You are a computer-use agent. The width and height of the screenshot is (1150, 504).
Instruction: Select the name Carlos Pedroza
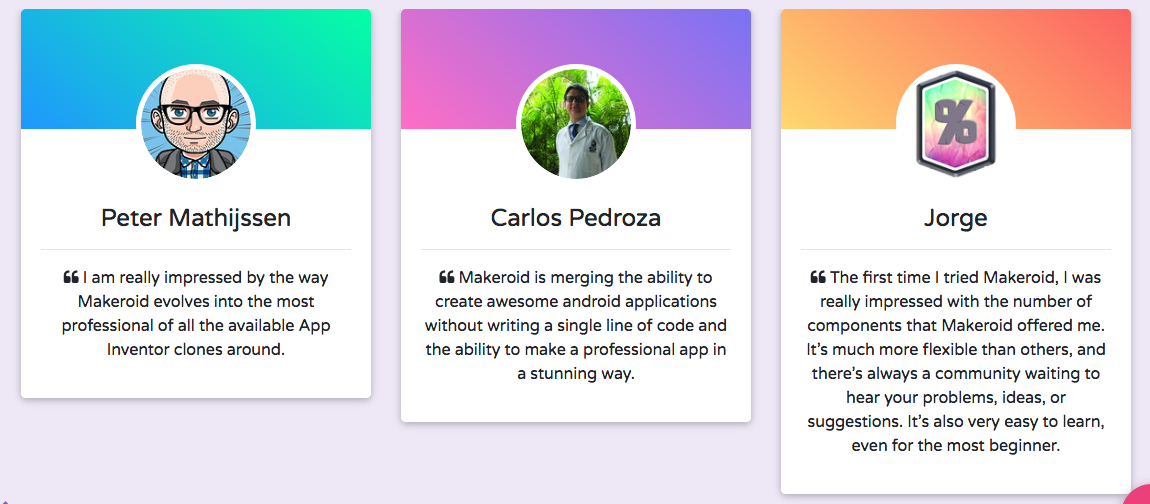[576, 217]
